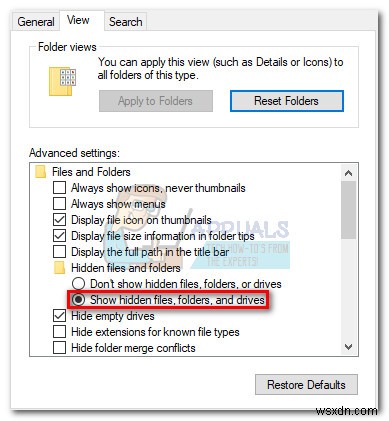The width and height of the screenshot is (389, 421).
Task: Toggle Display file size information in folder tips
Action: 59,236
